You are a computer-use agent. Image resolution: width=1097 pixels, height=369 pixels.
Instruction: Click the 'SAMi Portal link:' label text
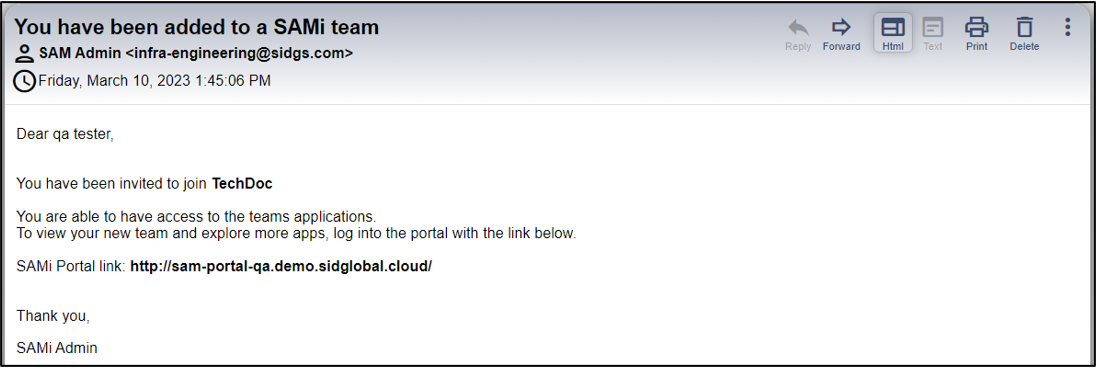pyautogui.click(x=71, y=267)
